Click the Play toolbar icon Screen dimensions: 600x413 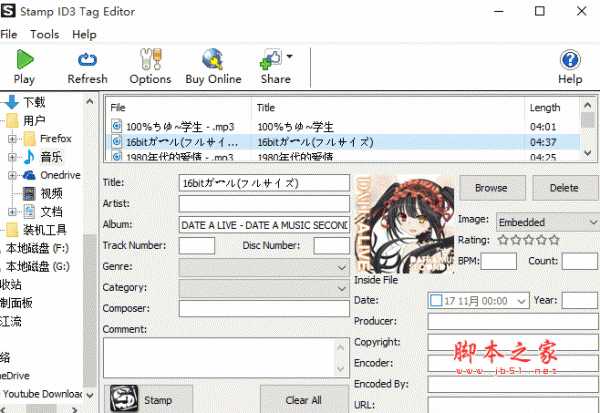pyautogui.click(x=23, y=60)
